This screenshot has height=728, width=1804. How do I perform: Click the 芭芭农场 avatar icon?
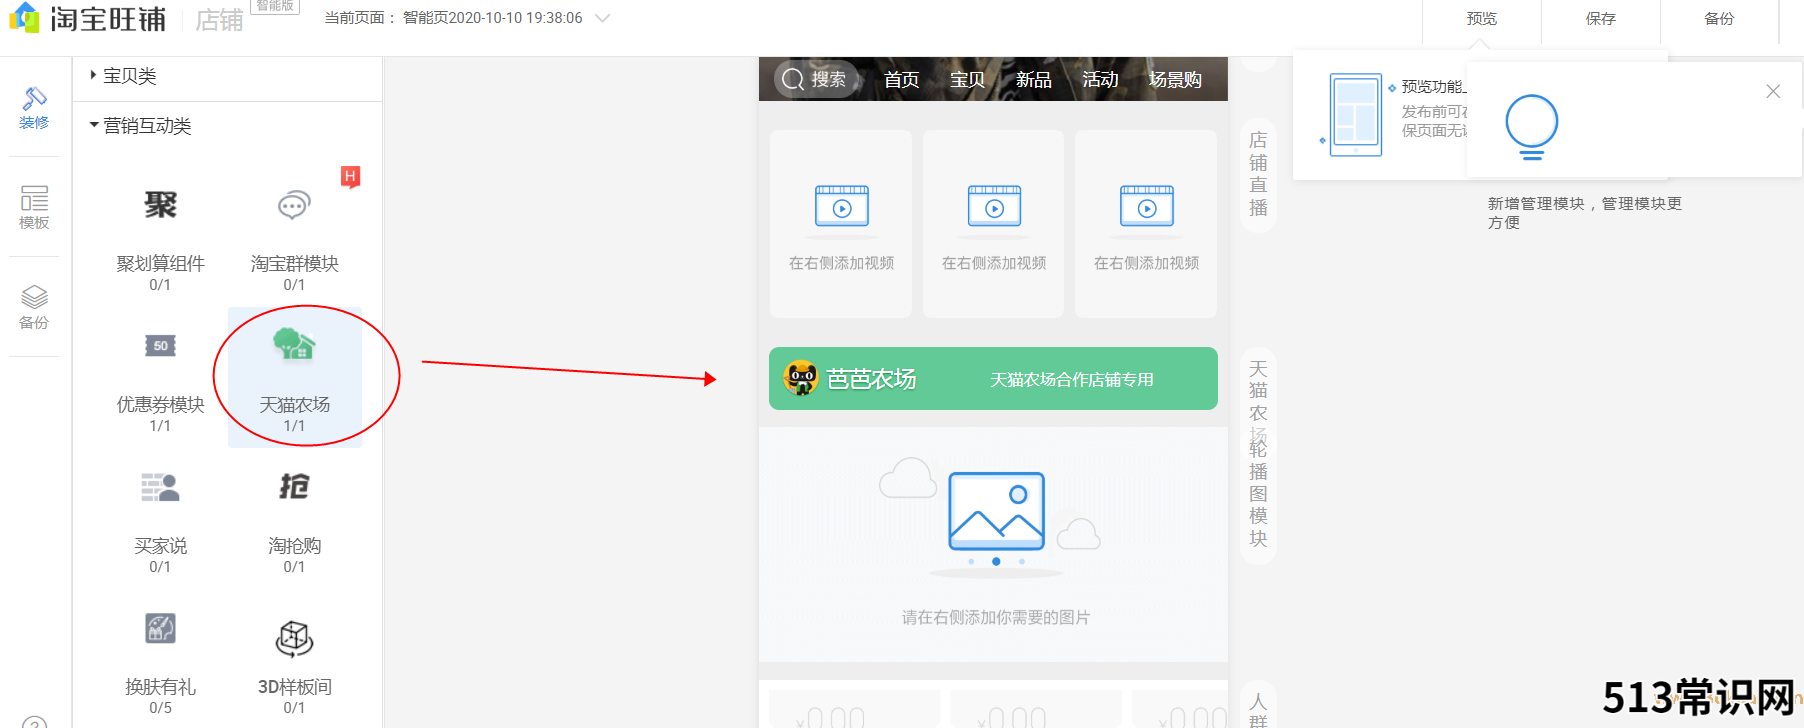(x=801, y=378)
